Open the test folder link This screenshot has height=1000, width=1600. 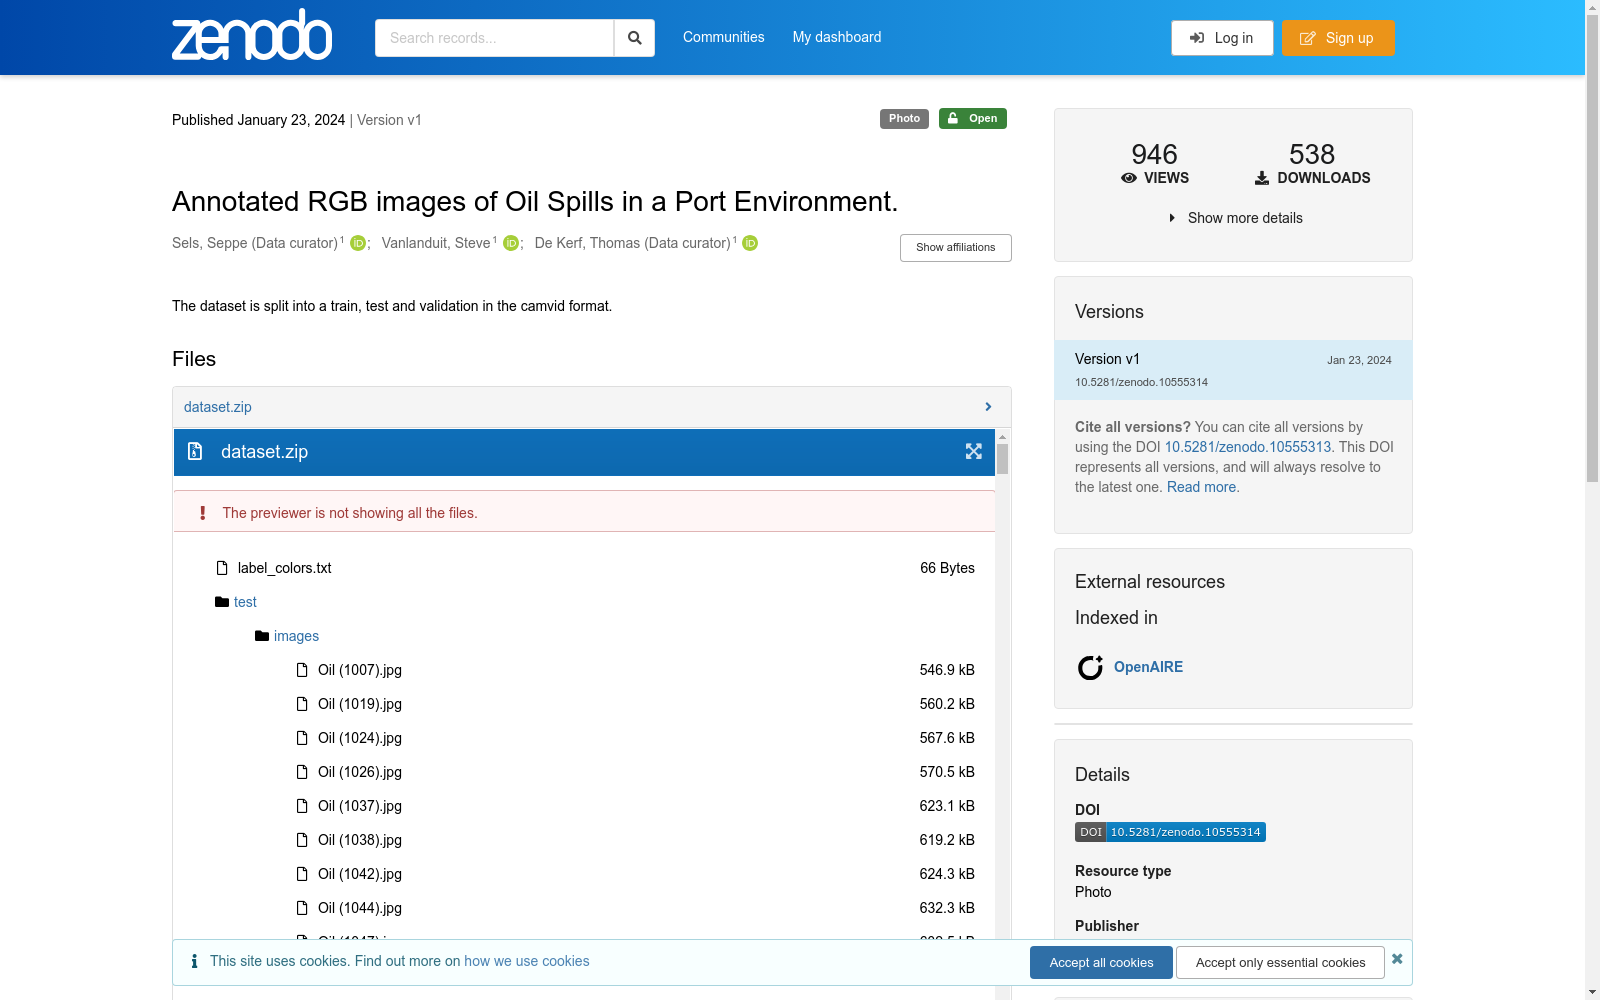(245, 602)
